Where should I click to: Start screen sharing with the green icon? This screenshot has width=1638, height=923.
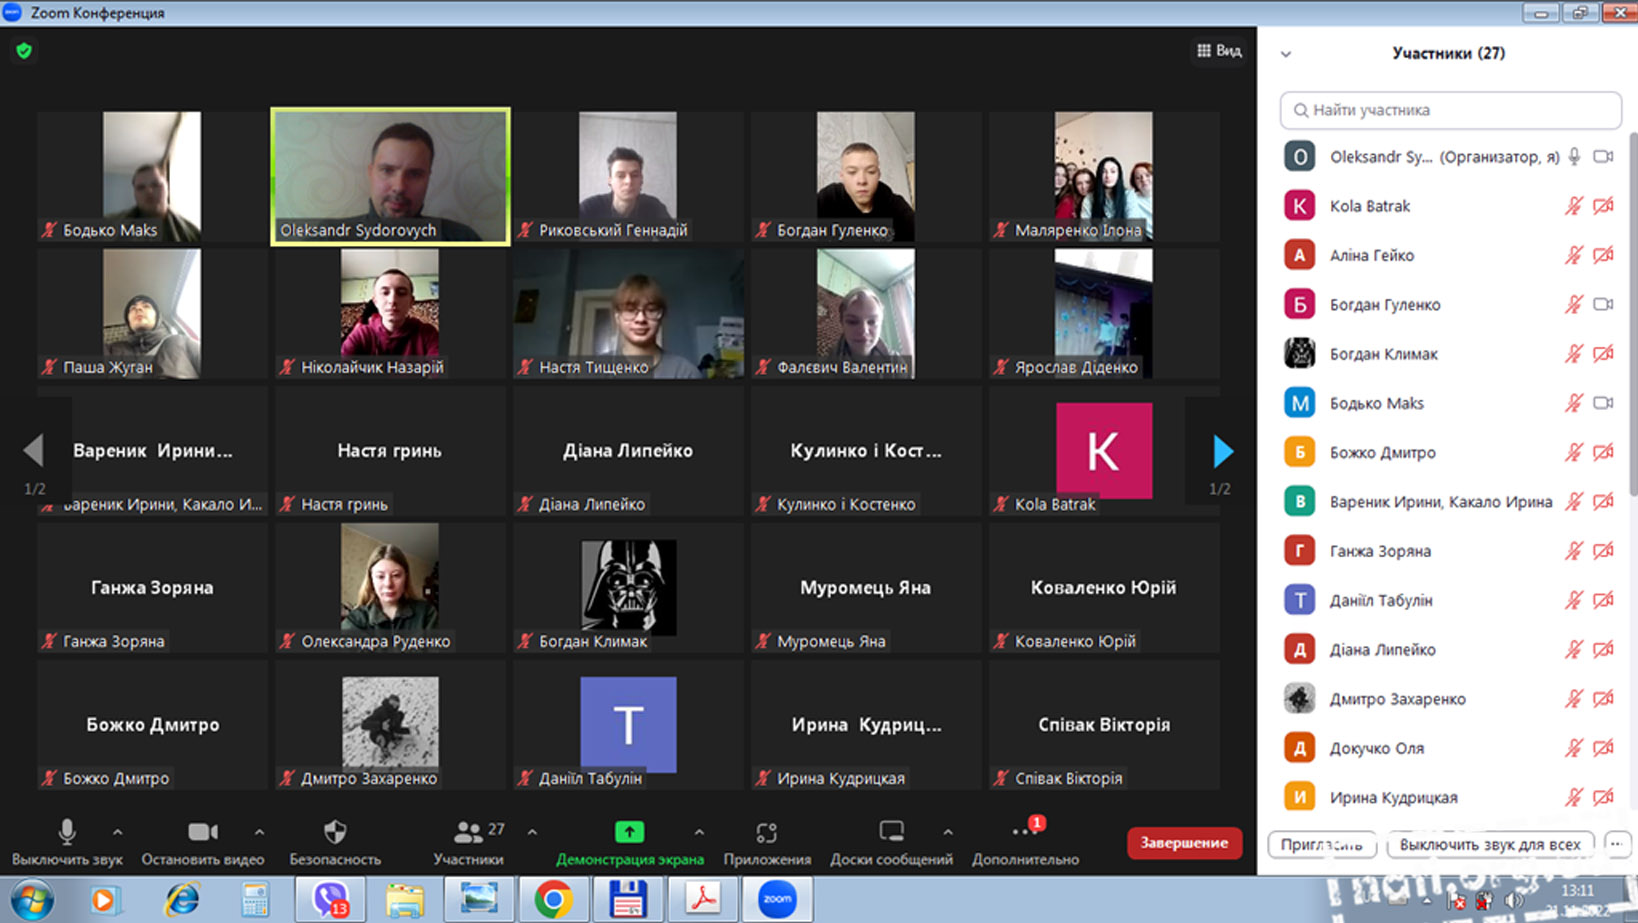[x=629, y=831]
